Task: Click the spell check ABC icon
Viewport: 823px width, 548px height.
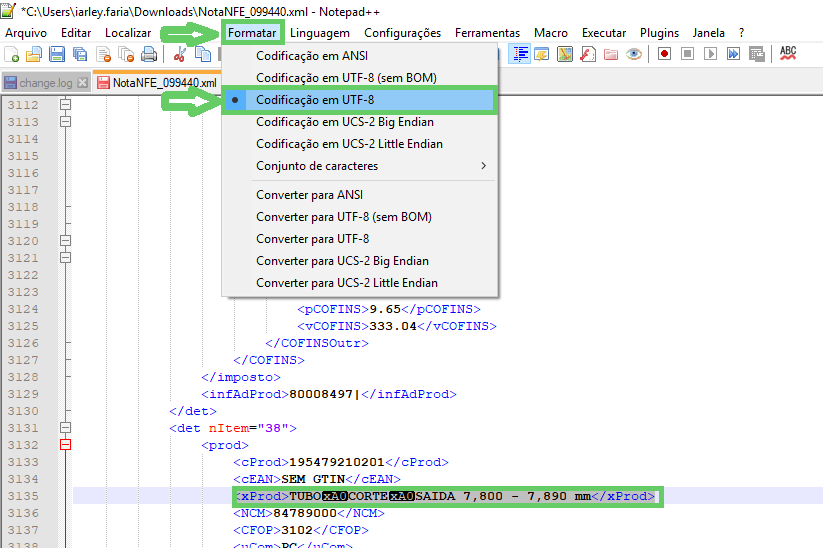Action: pyautogui.click(x=788, y=53)
